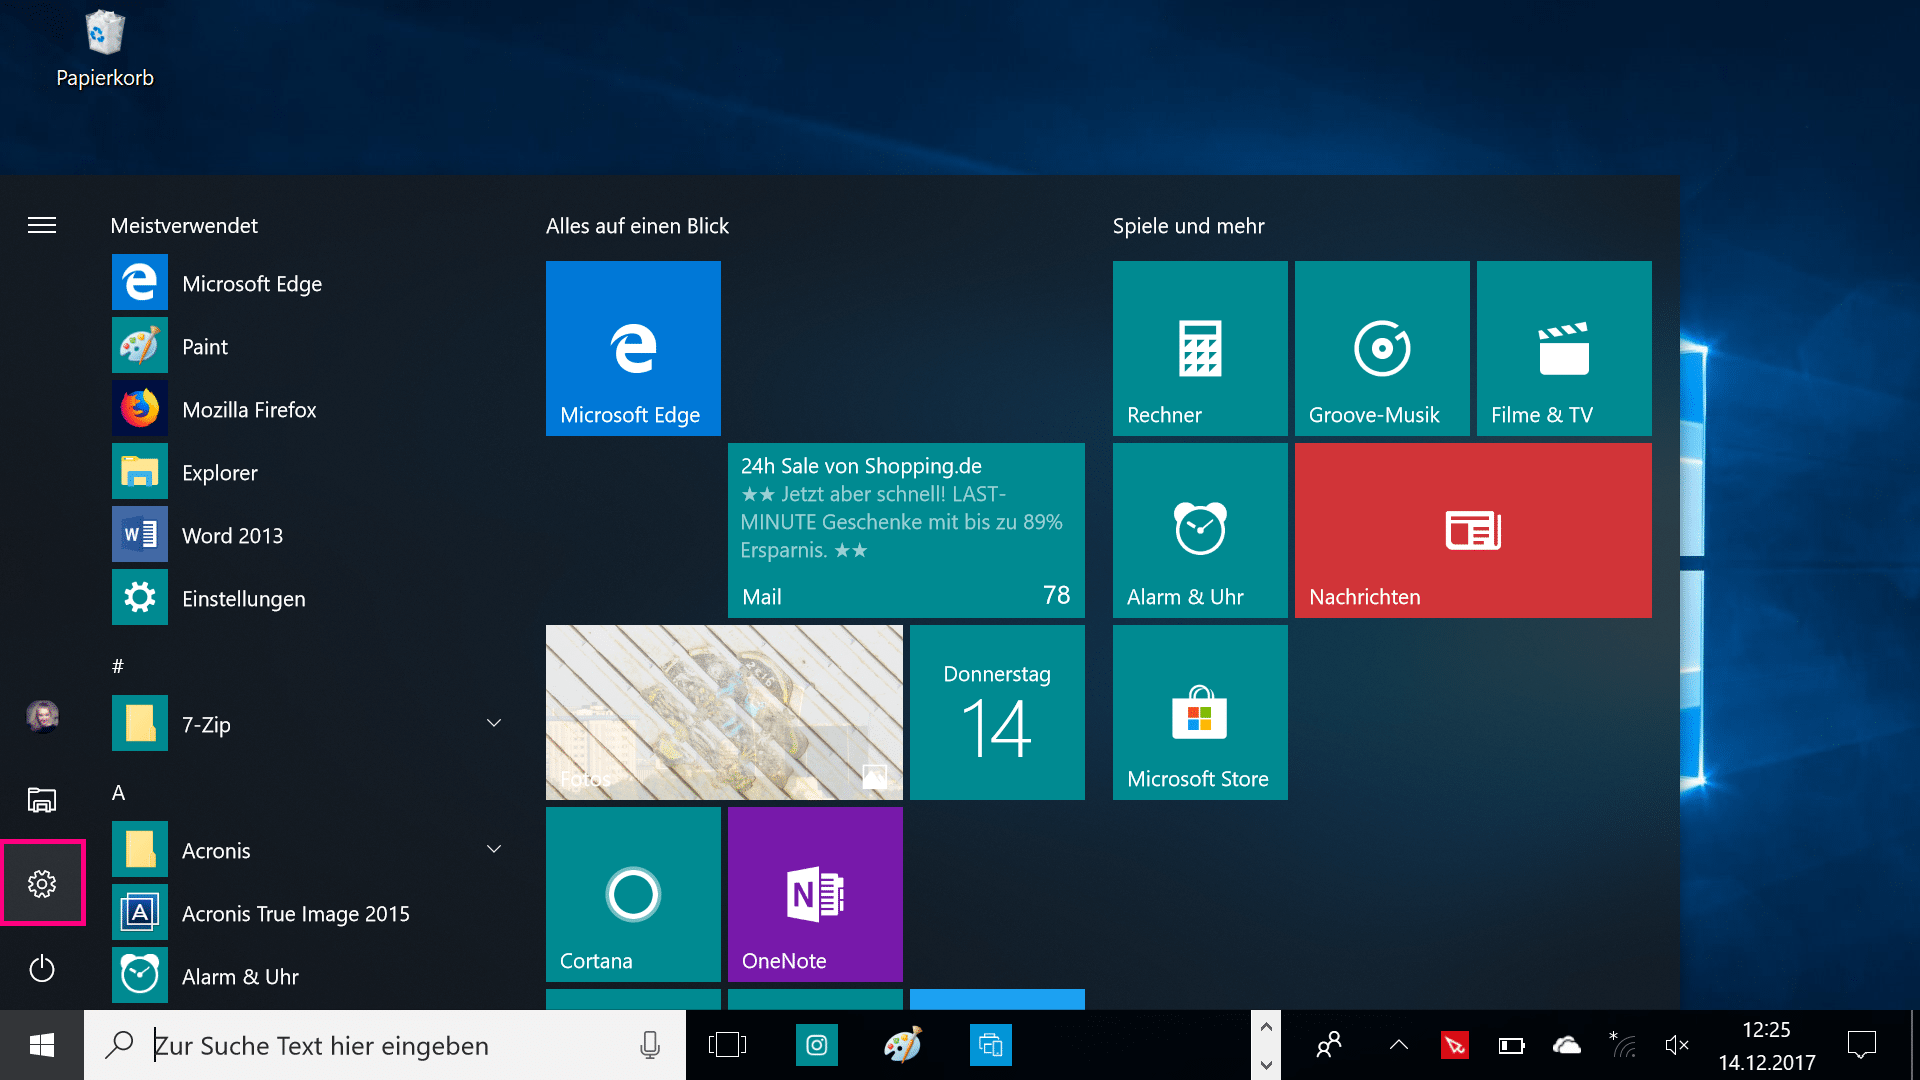Select Word 2013 in app list
Screen dimensions: 1920x1080
pos(232,536)
